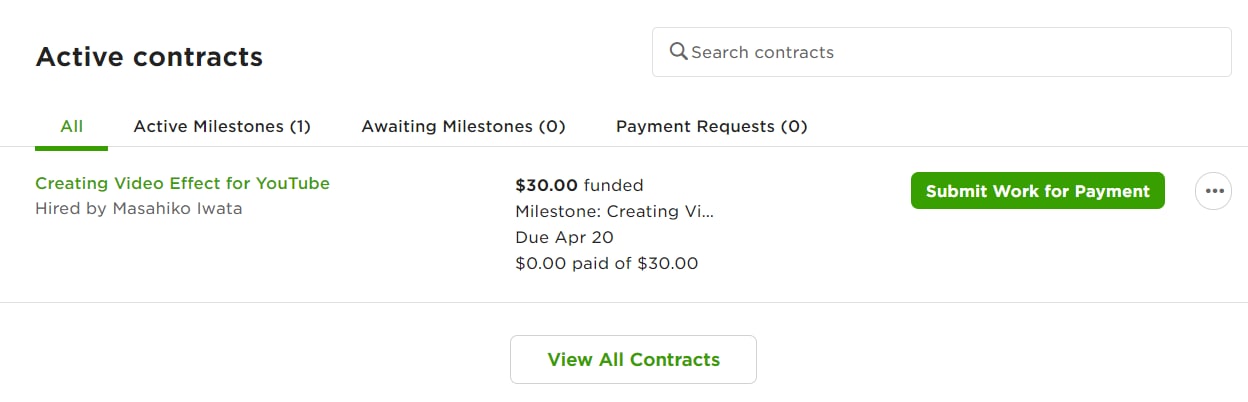The width and height of the screenshot is (1248, 402).
Task: Go to Payment Requests (0) tab
Action: point(711,126)
